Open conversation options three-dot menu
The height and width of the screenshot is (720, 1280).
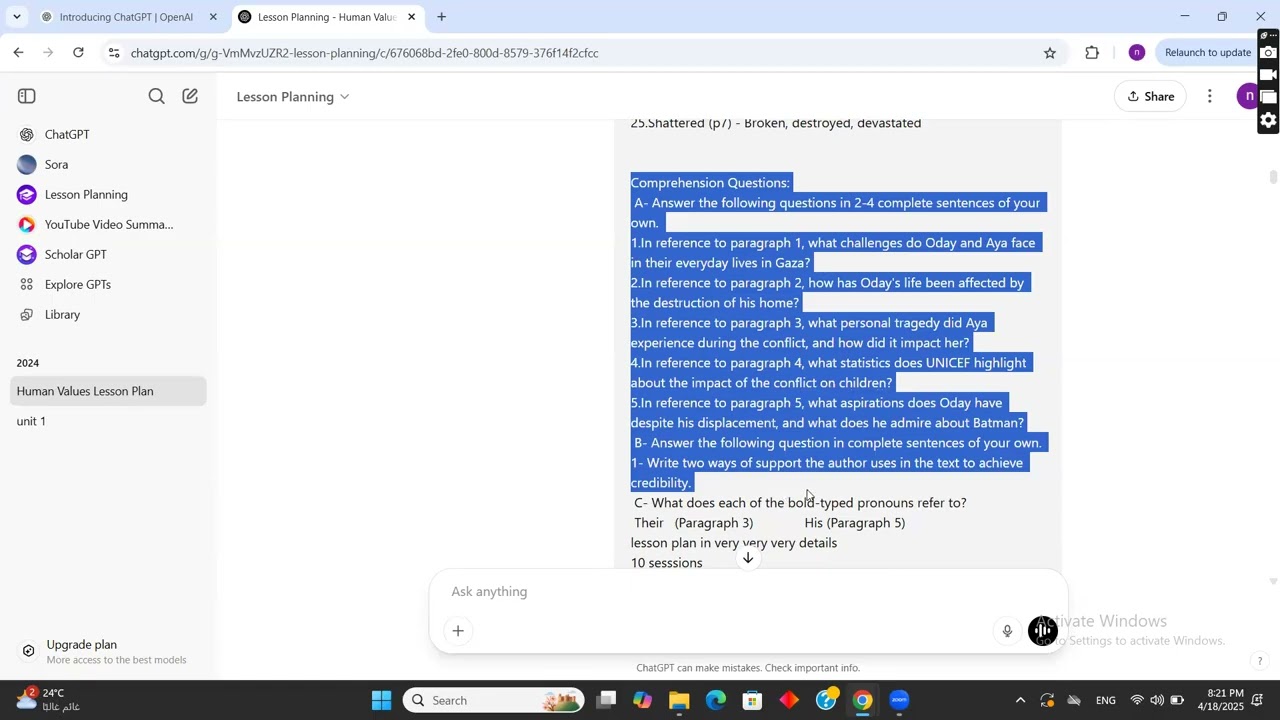(1210, 96)
